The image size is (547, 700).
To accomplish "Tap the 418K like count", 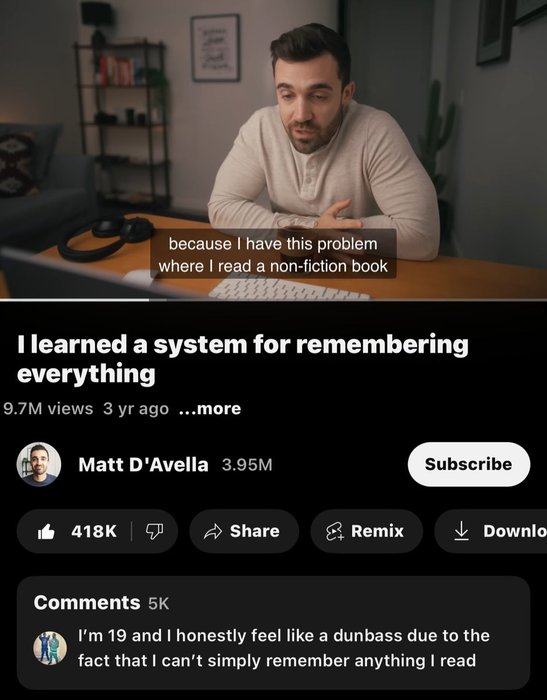I will [x=94, y=531].
